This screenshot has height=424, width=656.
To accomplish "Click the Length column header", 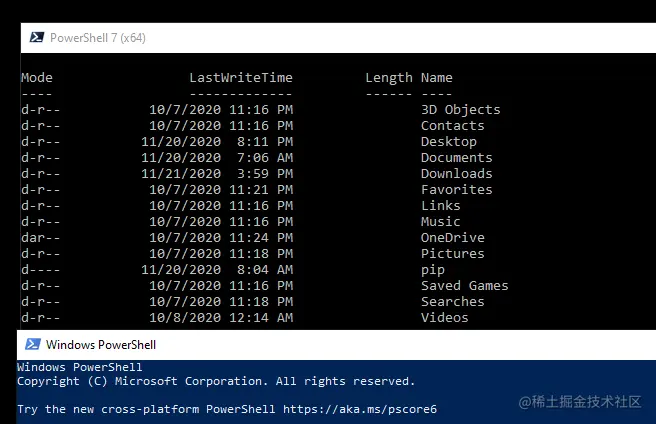I will point(389,78).
